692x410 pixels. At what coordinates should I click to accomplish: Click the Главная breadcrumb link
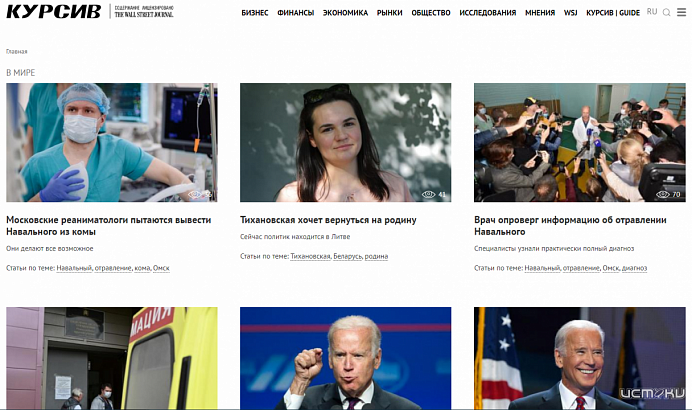click(17, 51)
